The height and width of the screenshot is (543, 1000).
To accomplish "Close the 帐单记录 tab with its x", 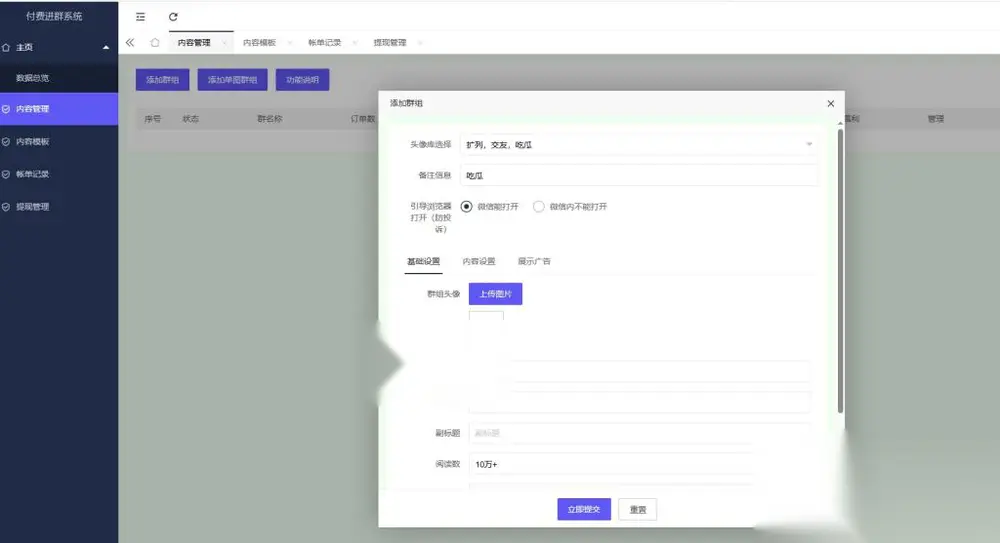I will (355, 43).
